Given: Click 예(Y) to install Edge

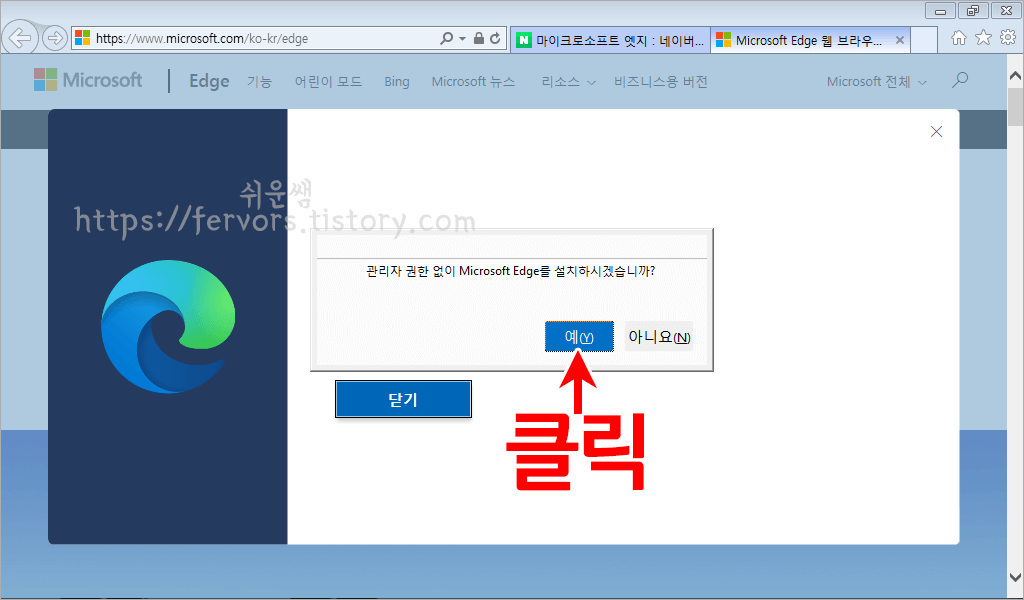Looking at the screenshot, I should click(579, 337).
